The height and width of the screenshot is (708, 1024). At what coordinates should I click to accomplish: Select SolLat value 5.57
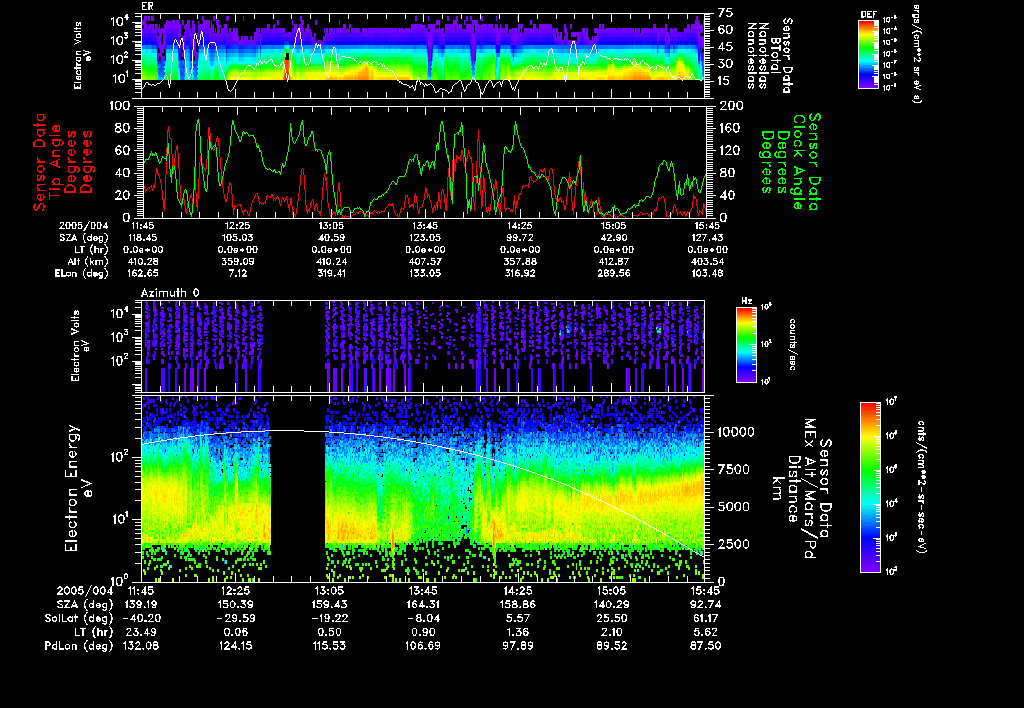click(517, 619)
